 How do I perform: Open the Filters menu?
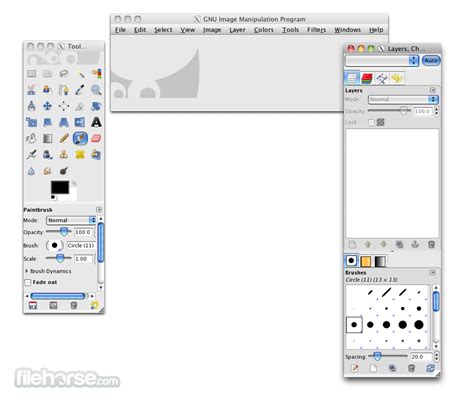(316, 30)
